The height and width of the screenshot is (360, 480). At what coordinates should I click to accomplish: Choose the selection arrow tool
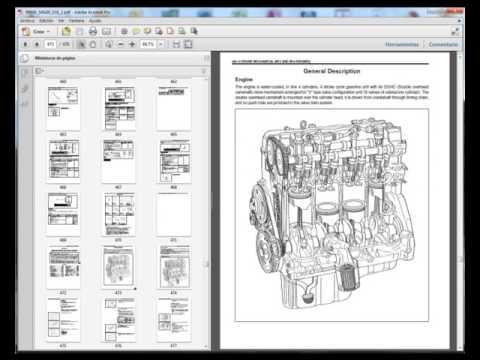pyautogui.click(x=82, y=44)
